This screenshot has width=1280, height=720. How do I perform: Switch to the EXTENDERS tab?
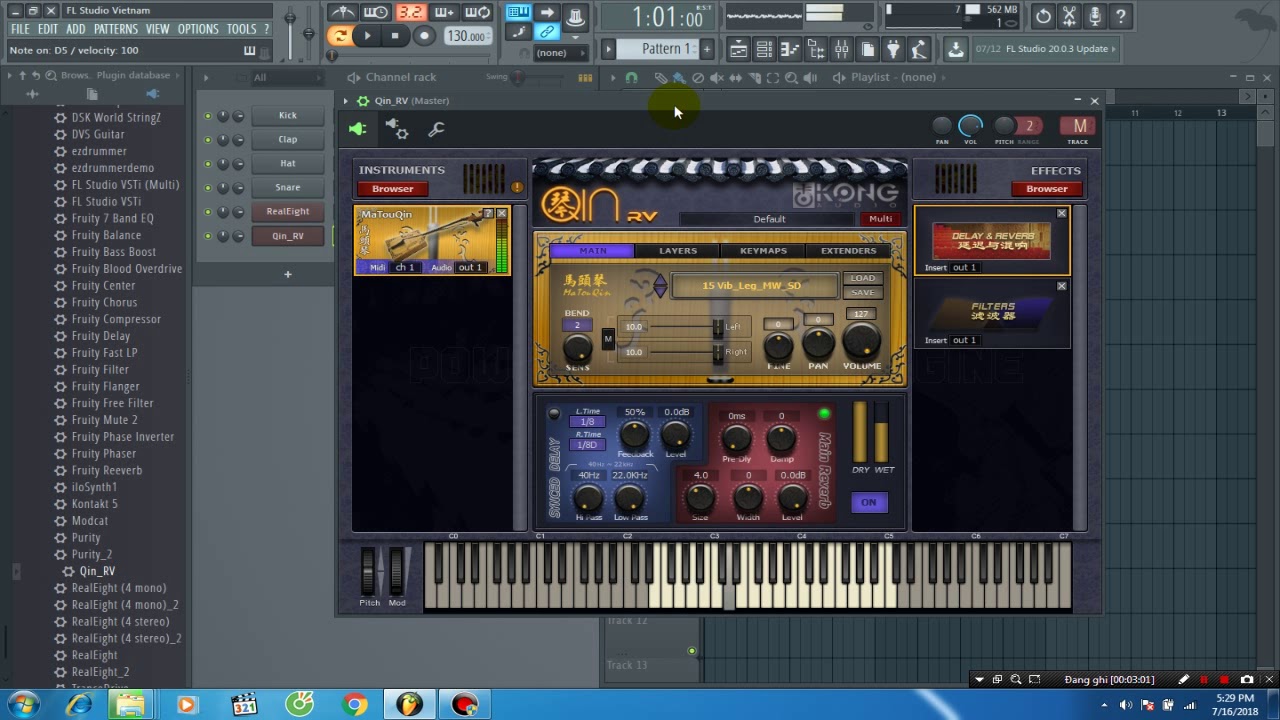click(848, 251)
